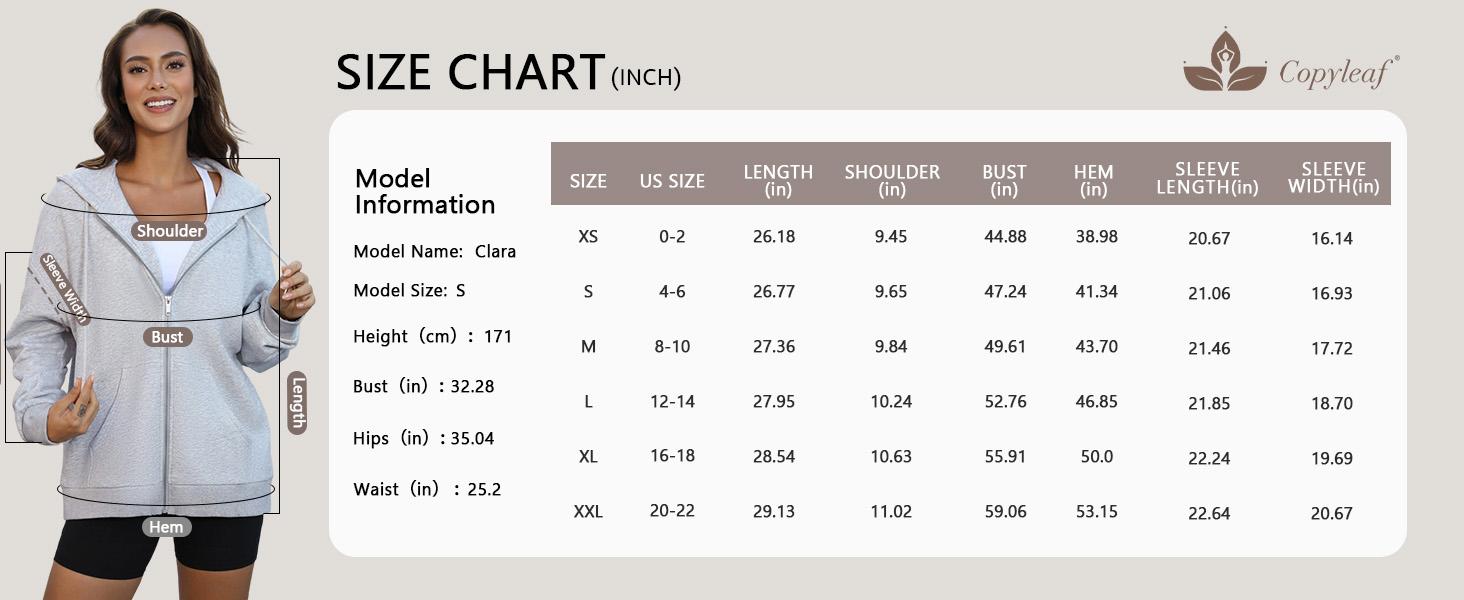Select the XS size row label
This screenshot has height=600, width=1464.
(588, 237)
